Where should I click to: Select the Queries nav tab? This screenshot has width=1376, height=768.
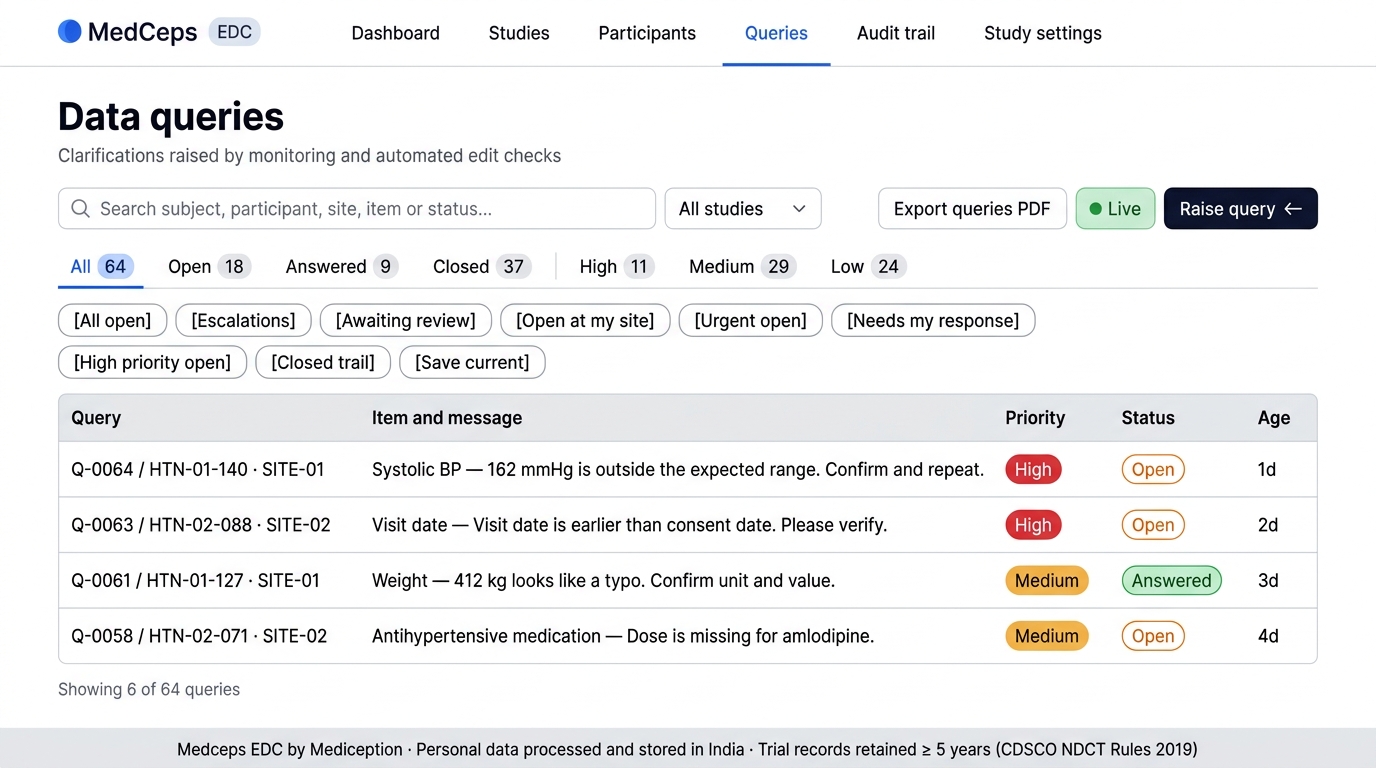[776, 33]
